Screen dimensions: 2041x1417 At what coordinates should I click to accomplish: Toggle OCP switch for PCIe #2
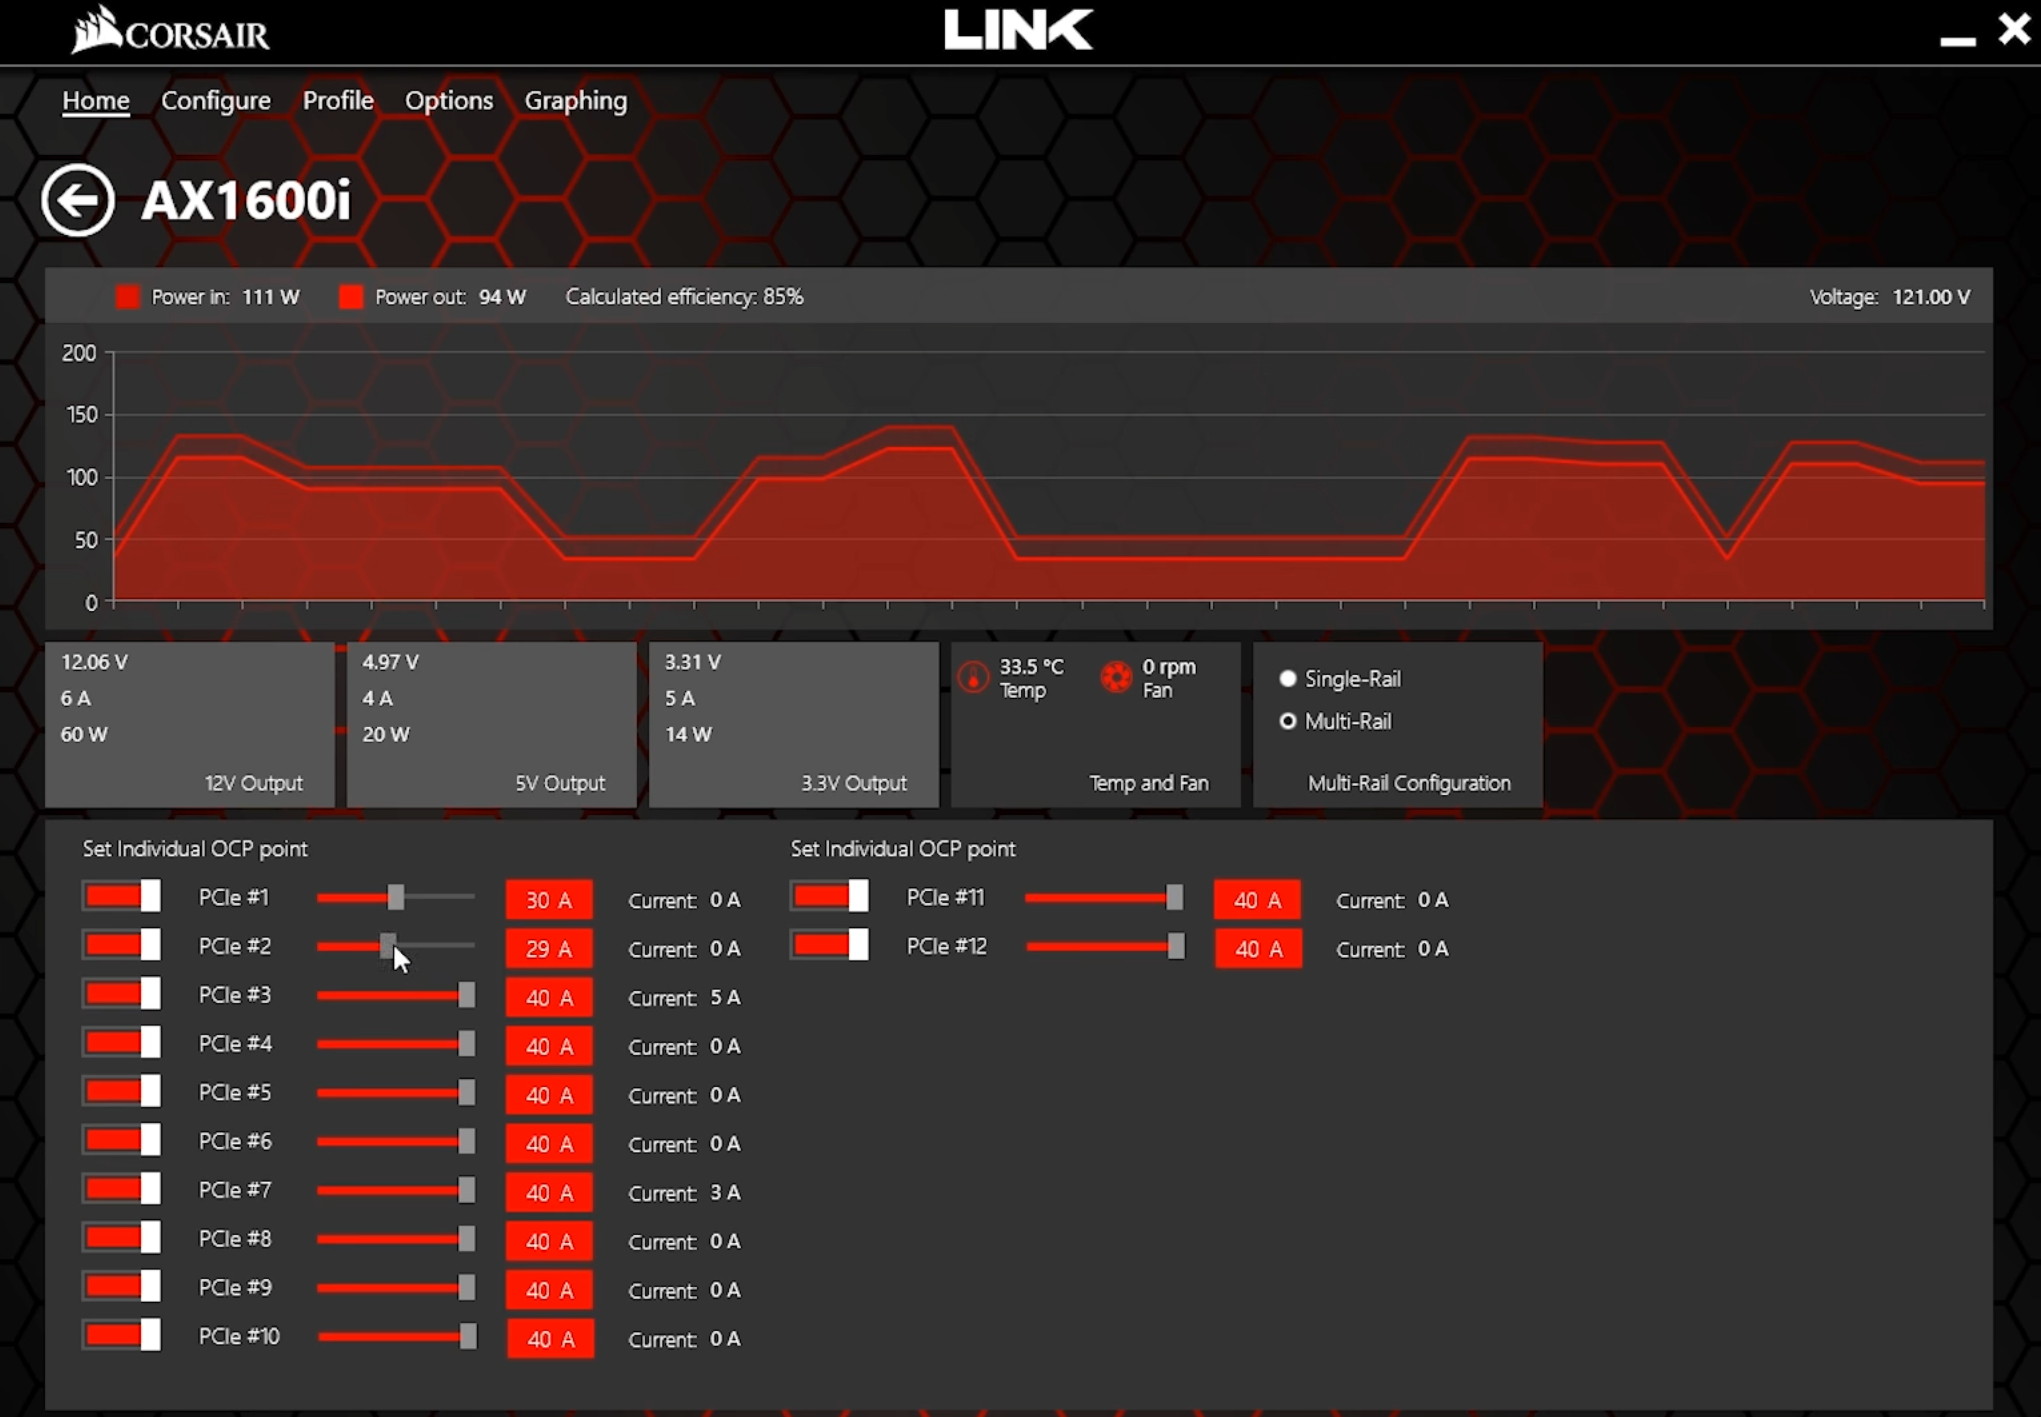point(121,945)
